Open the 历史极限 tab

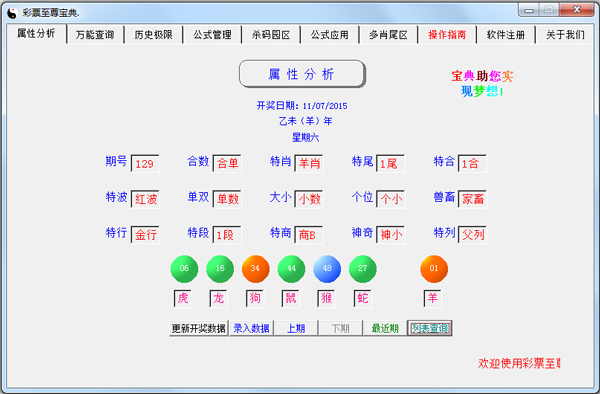153,35
